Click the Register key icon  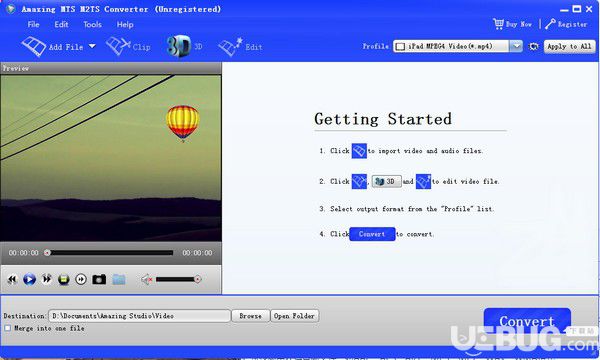(x=550, y=24)
